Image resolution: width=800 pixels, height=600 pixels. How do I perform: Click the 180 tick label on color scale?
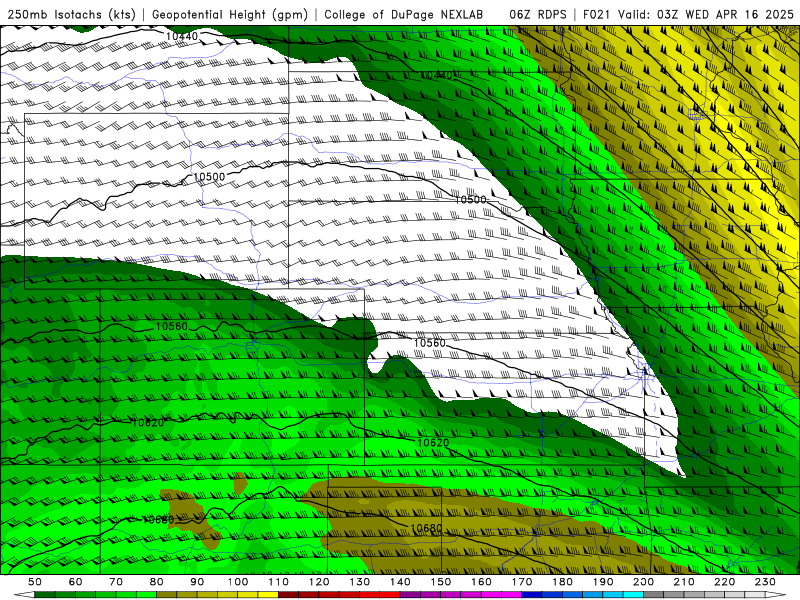point(562,582)
